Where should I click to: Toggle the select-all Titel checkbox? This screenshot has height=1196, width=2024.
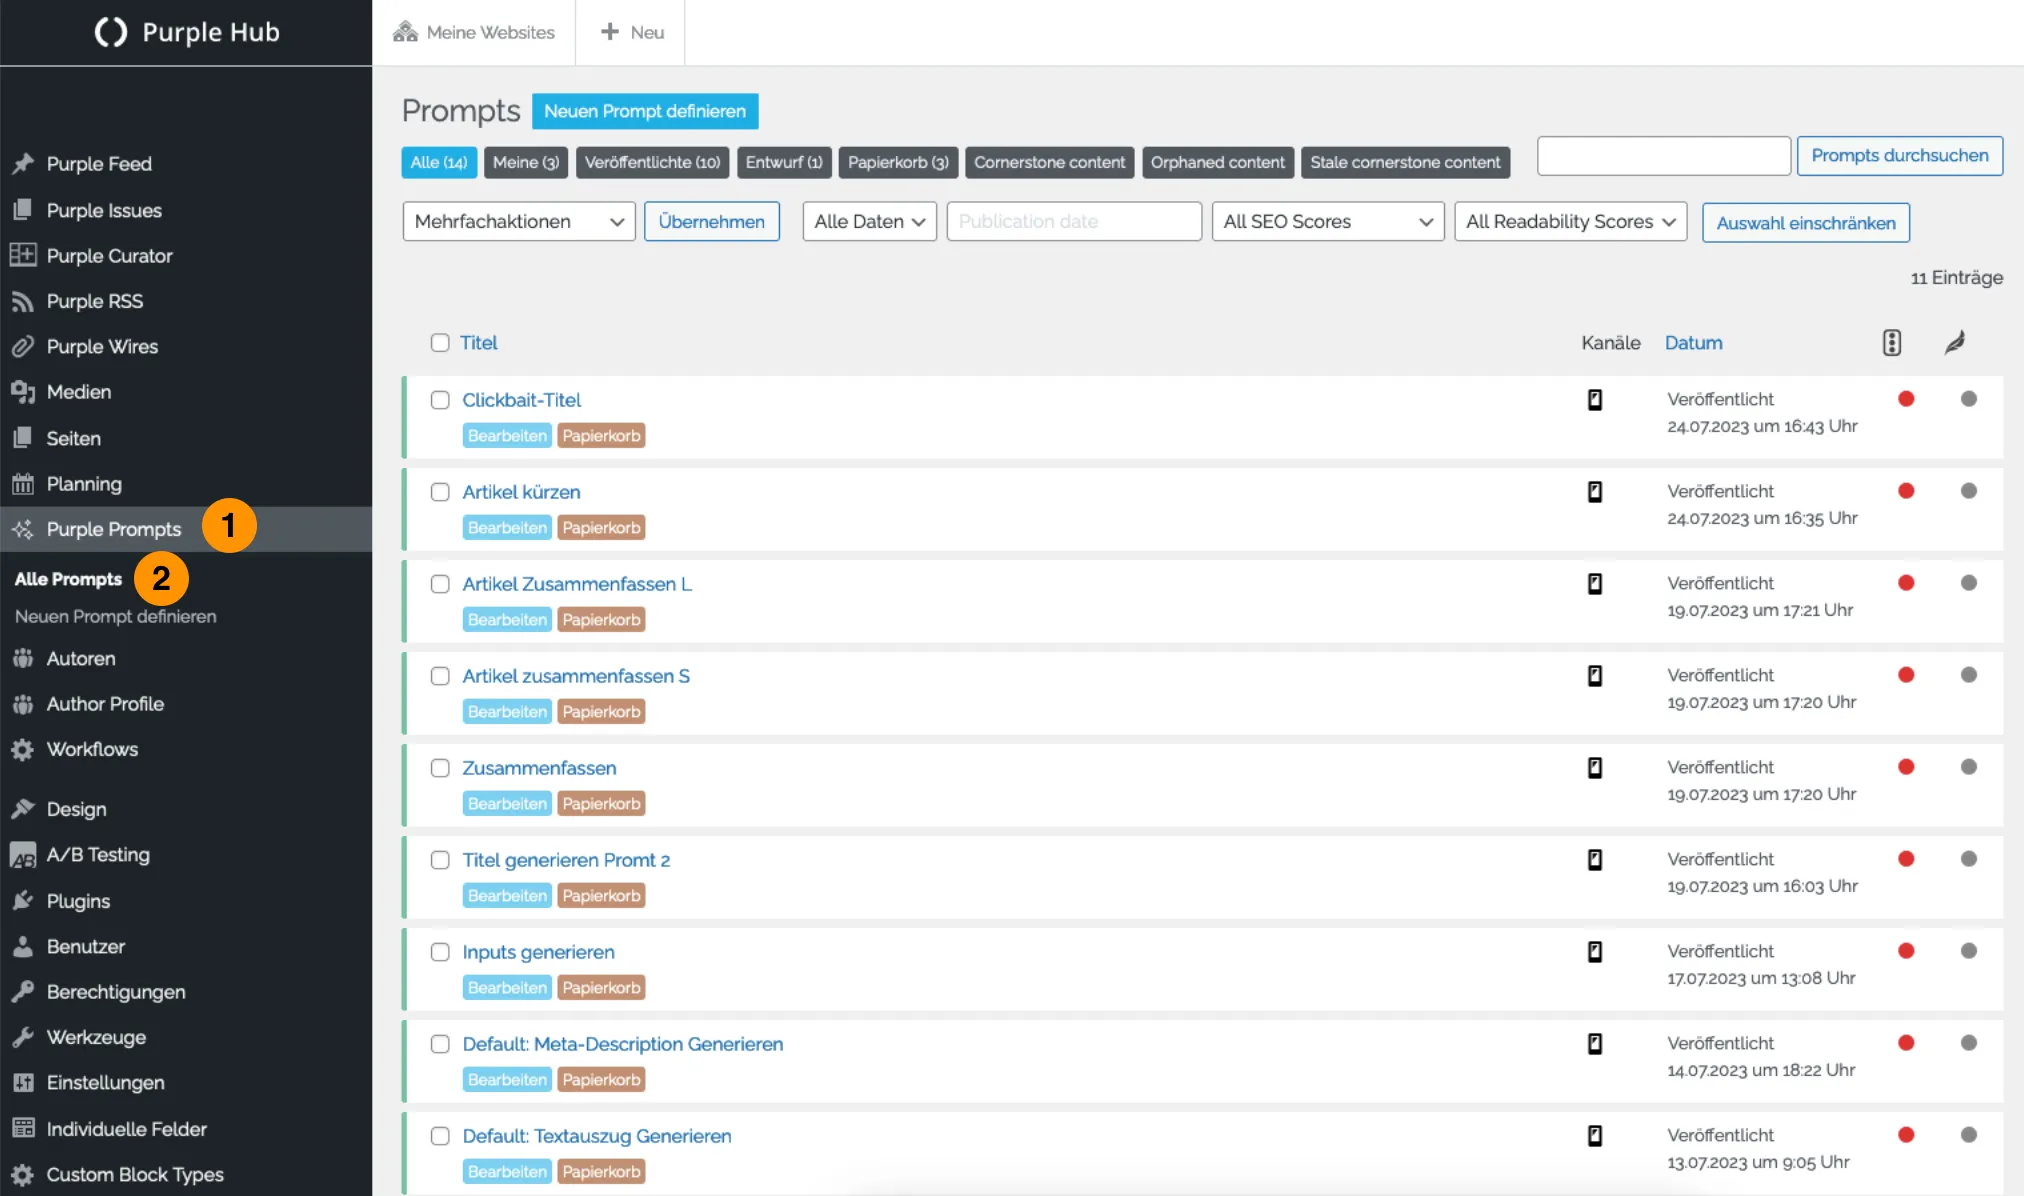[x=440, y=343]
